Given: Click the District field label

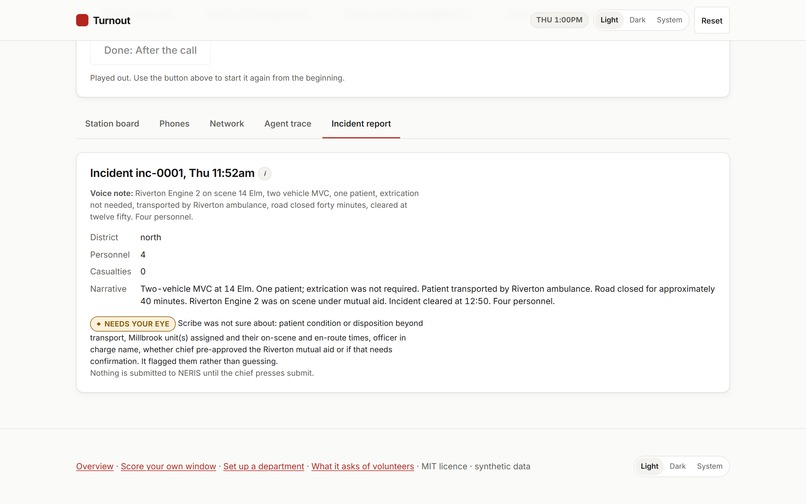Looking at the screenshot, I should pos(104,238).
